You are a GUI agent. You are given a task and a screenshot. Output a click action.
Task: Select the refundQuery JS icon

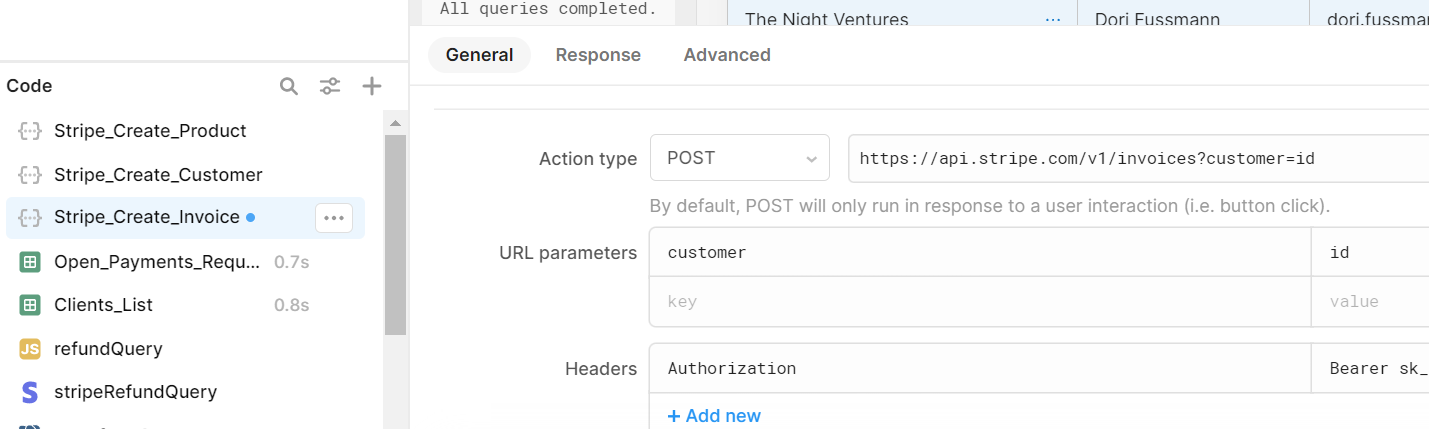click(x=30, y=349)
